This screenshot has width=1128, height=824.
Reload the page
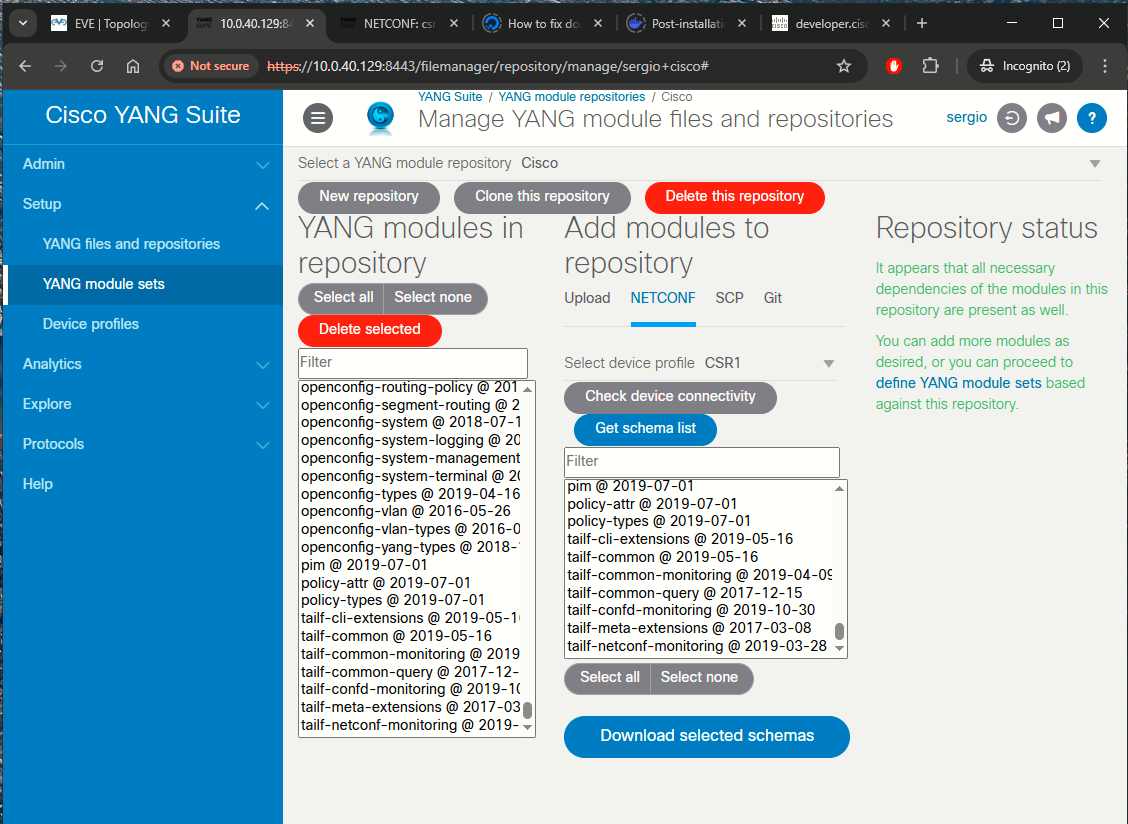pos(97,66)
